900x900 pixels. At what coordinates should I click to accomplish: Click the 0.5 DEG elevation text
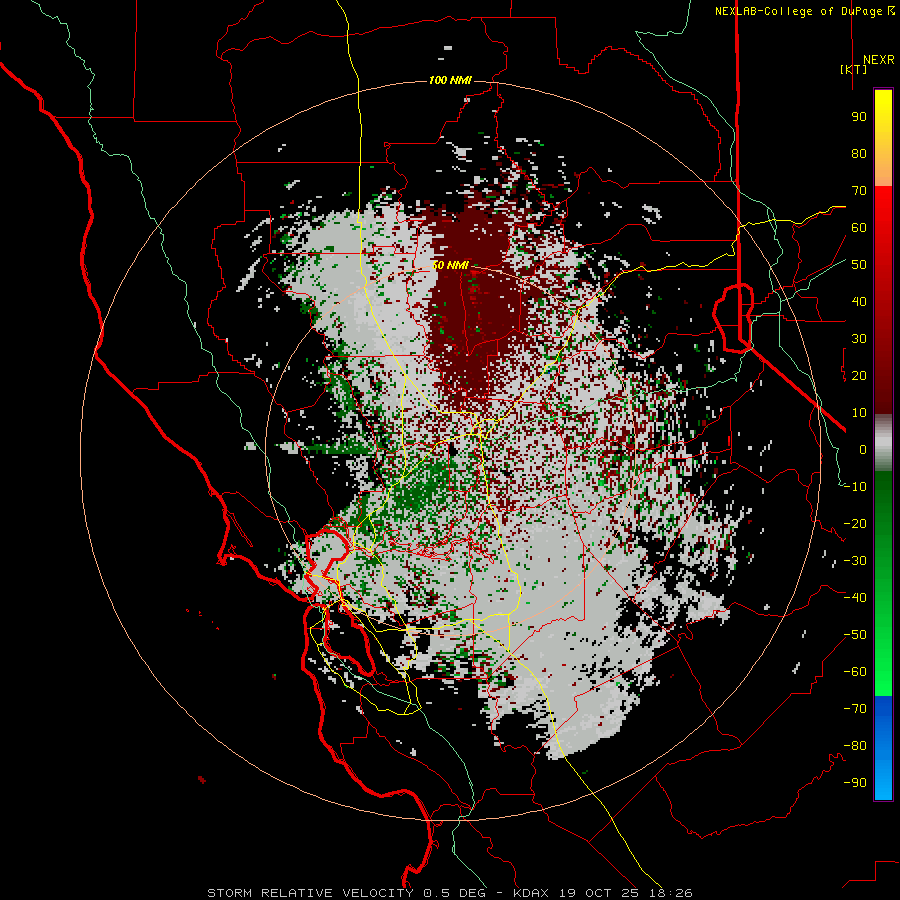454,893
